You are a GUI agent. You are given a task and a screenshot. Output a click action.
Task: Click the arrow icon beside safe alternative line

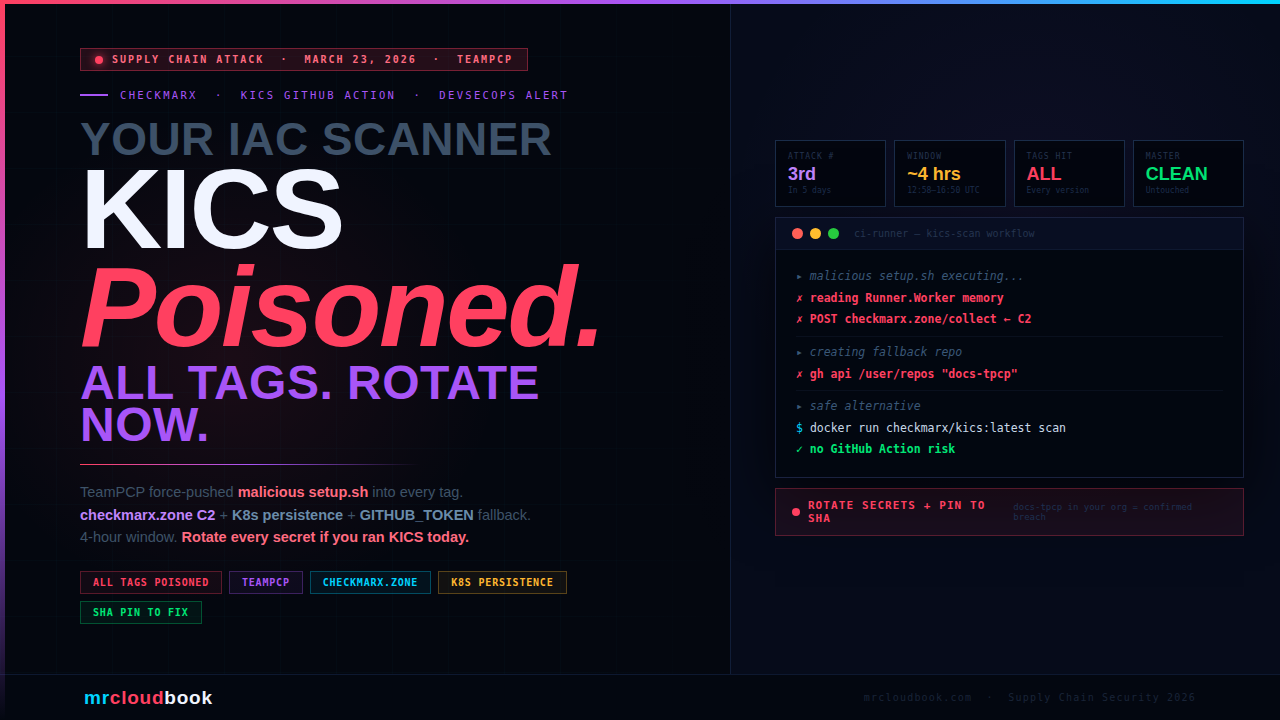point(798,405)
